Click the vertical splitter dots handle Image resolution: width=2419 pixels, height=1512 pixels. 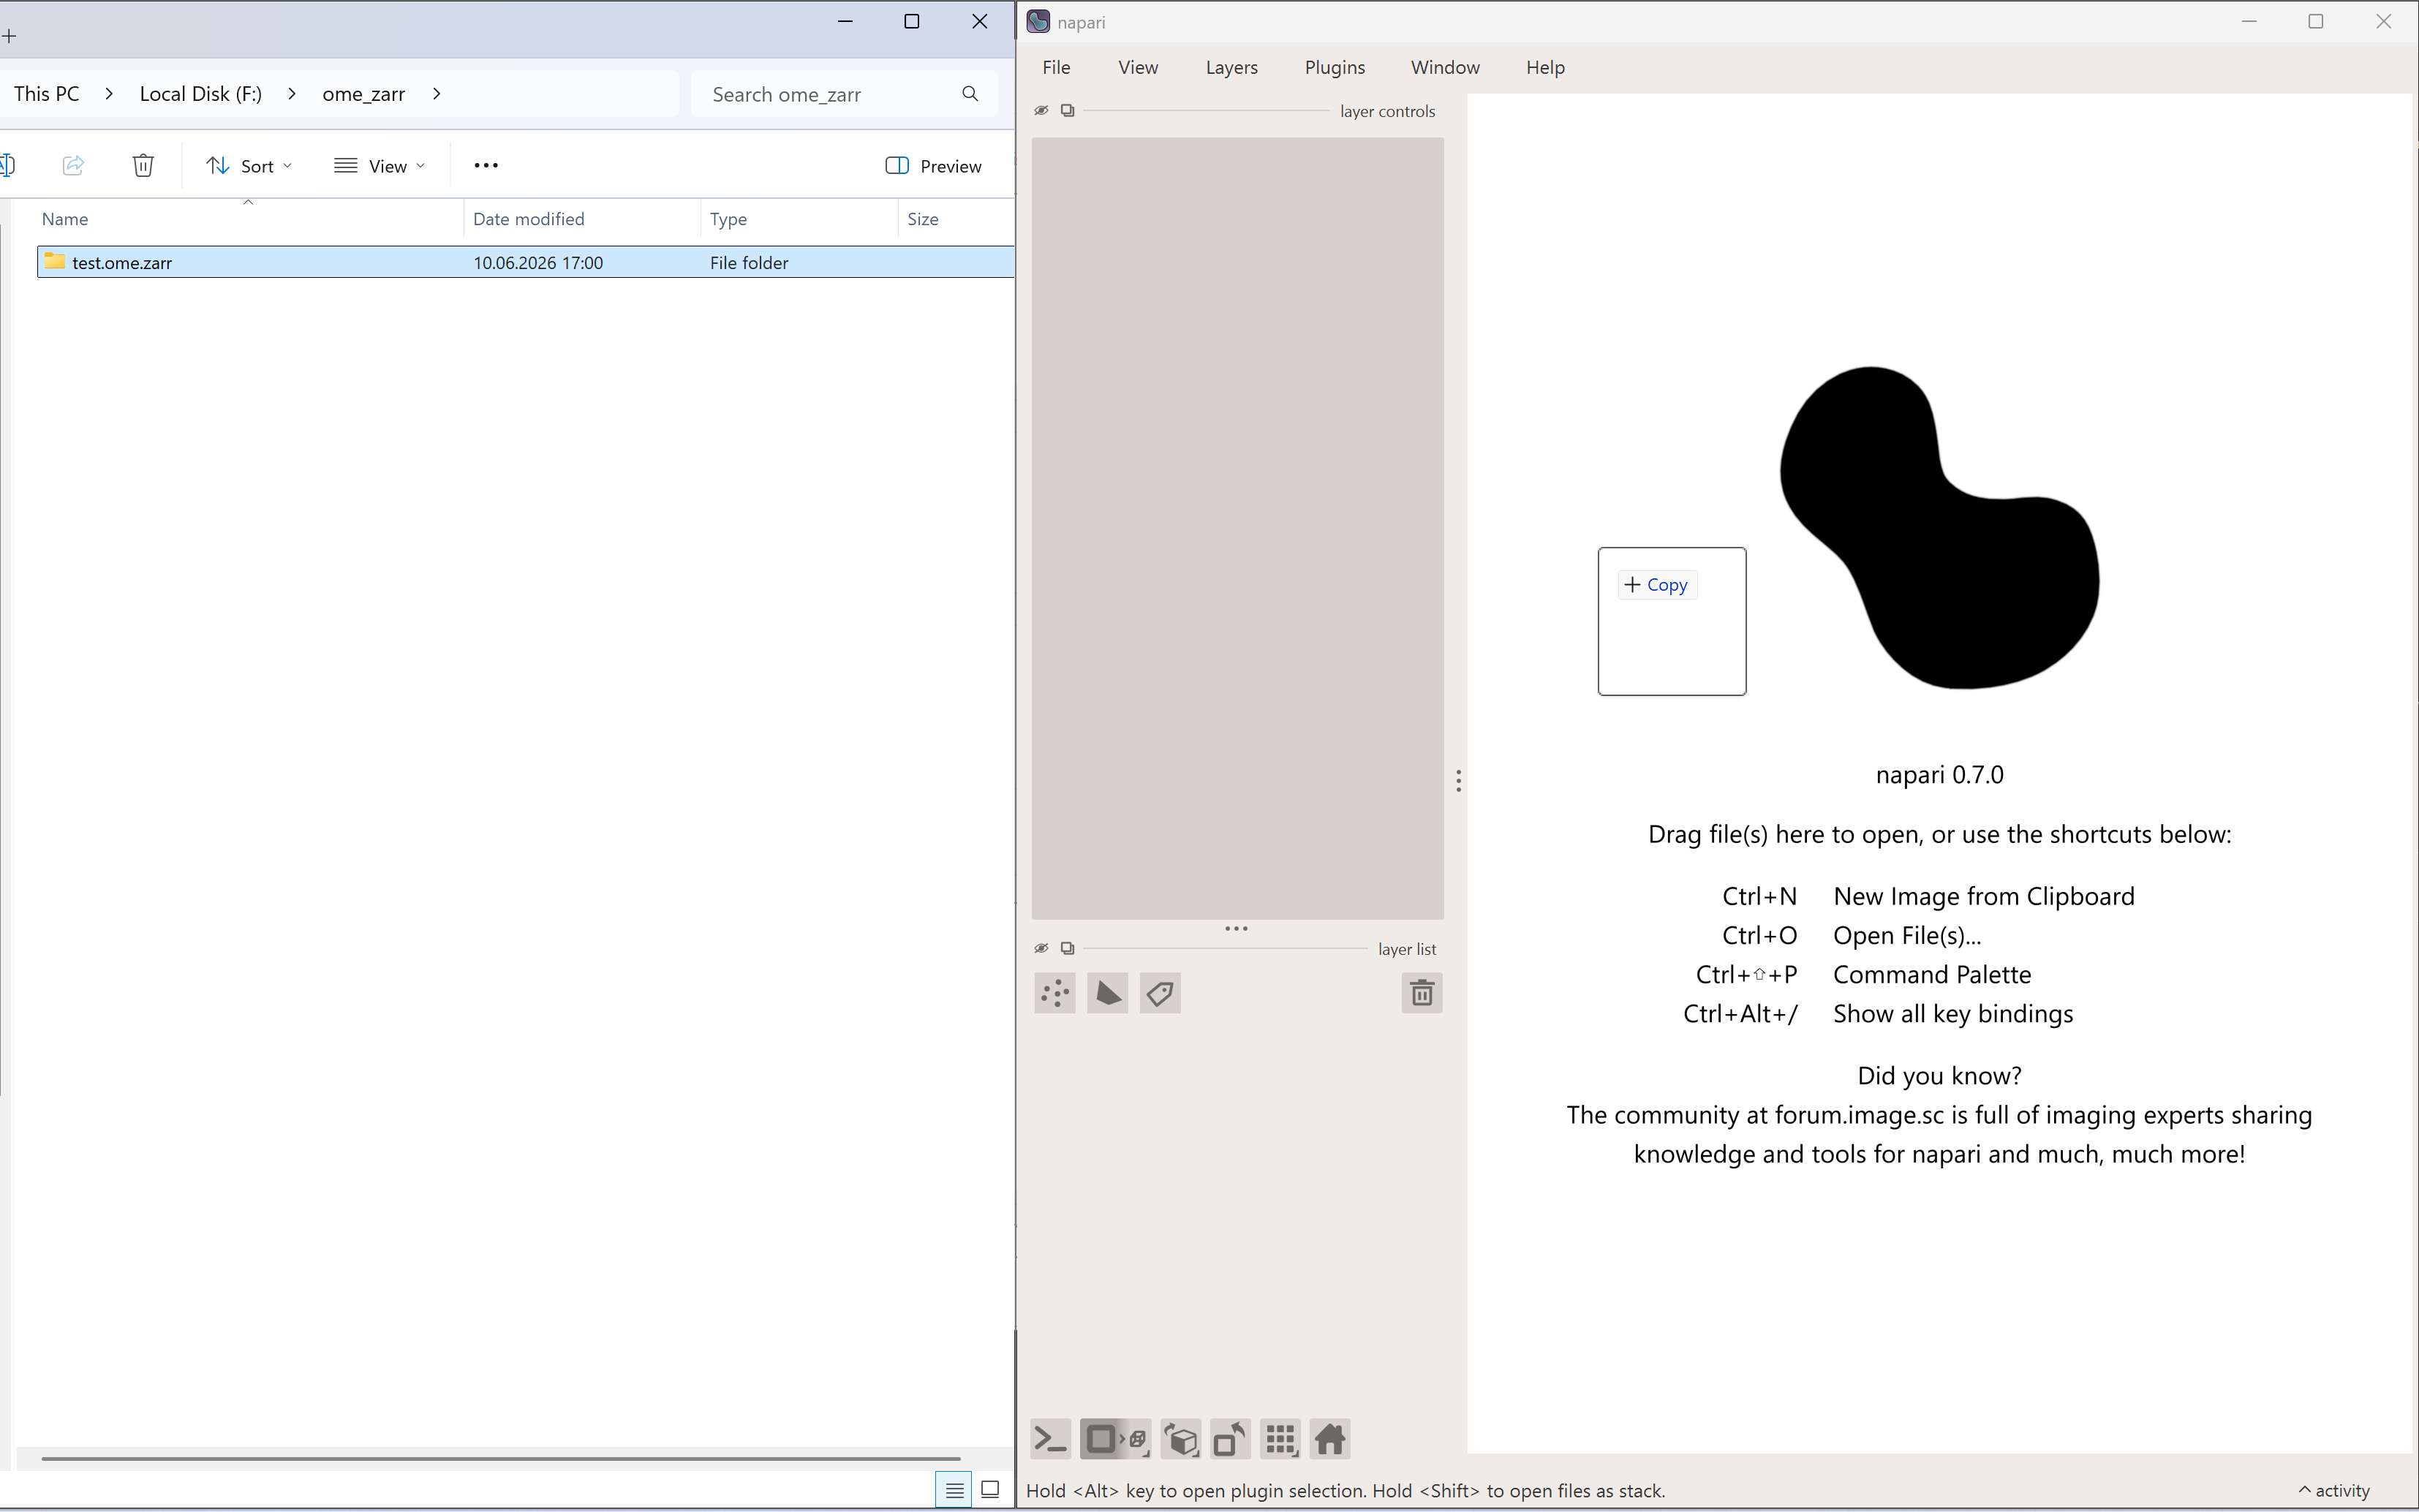point(1458,780)
